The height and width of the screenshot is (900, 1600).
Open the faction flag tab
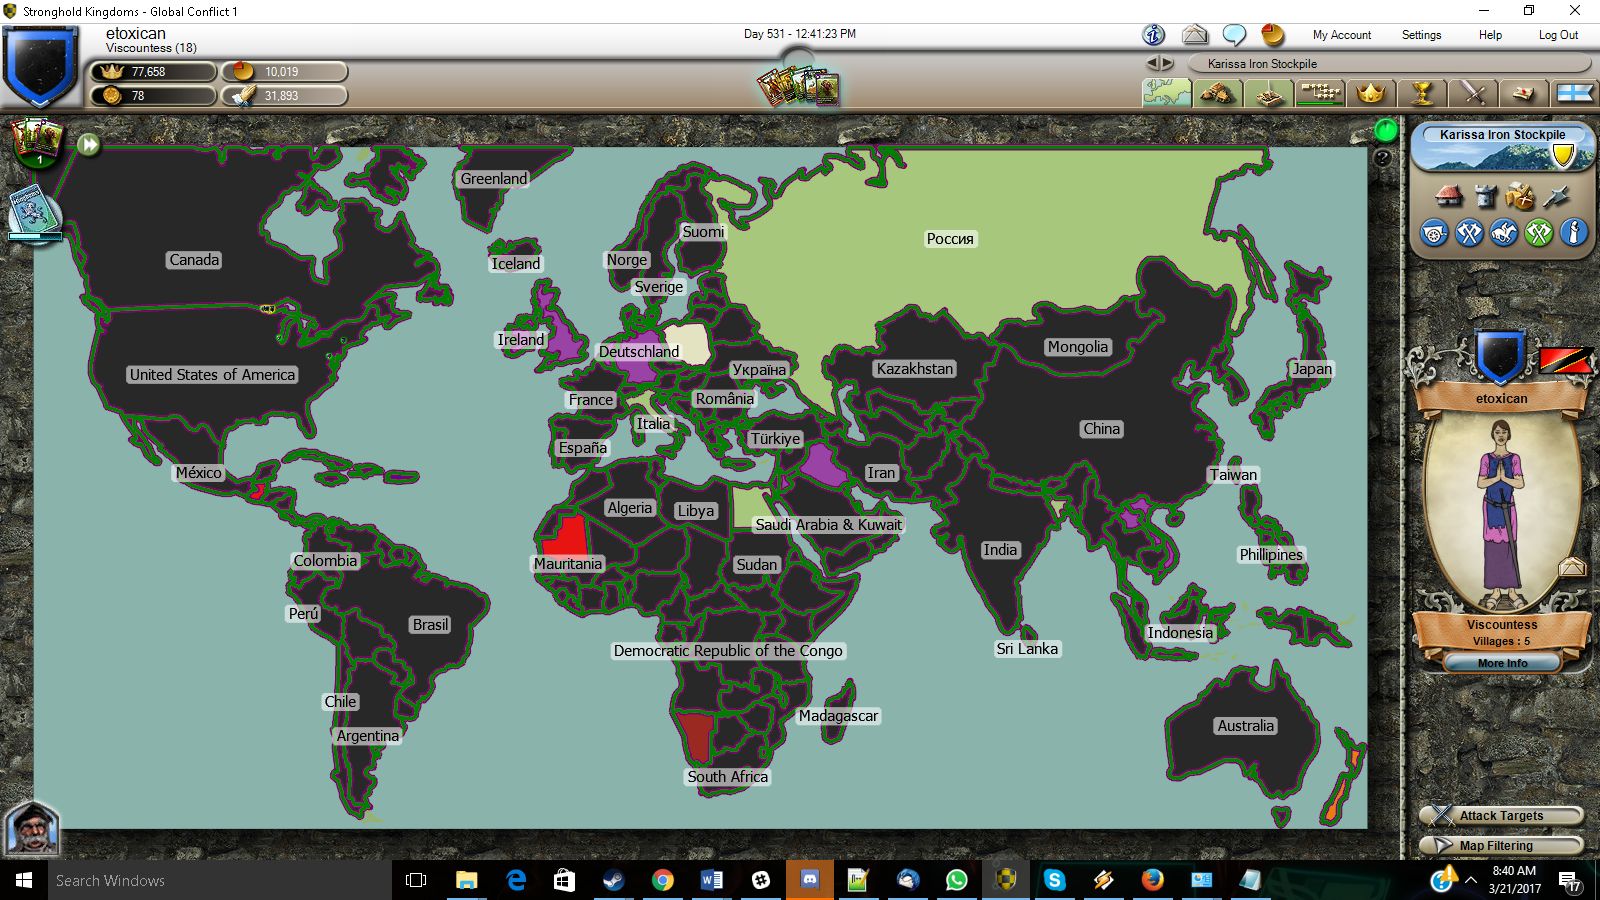1574,93
